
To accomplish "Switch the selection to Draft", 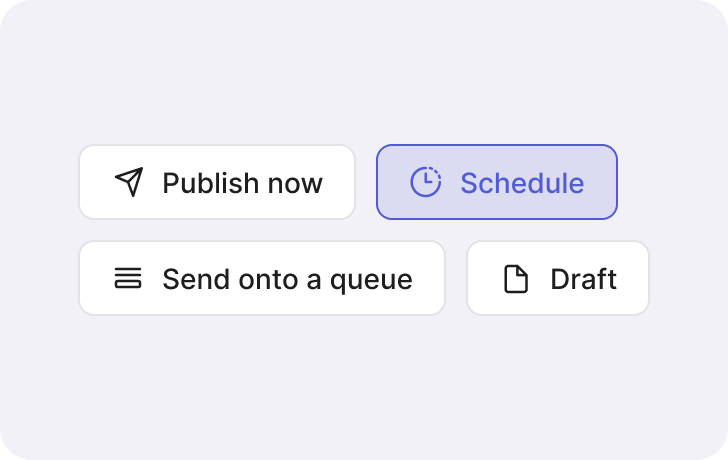I will coord(557,278).
